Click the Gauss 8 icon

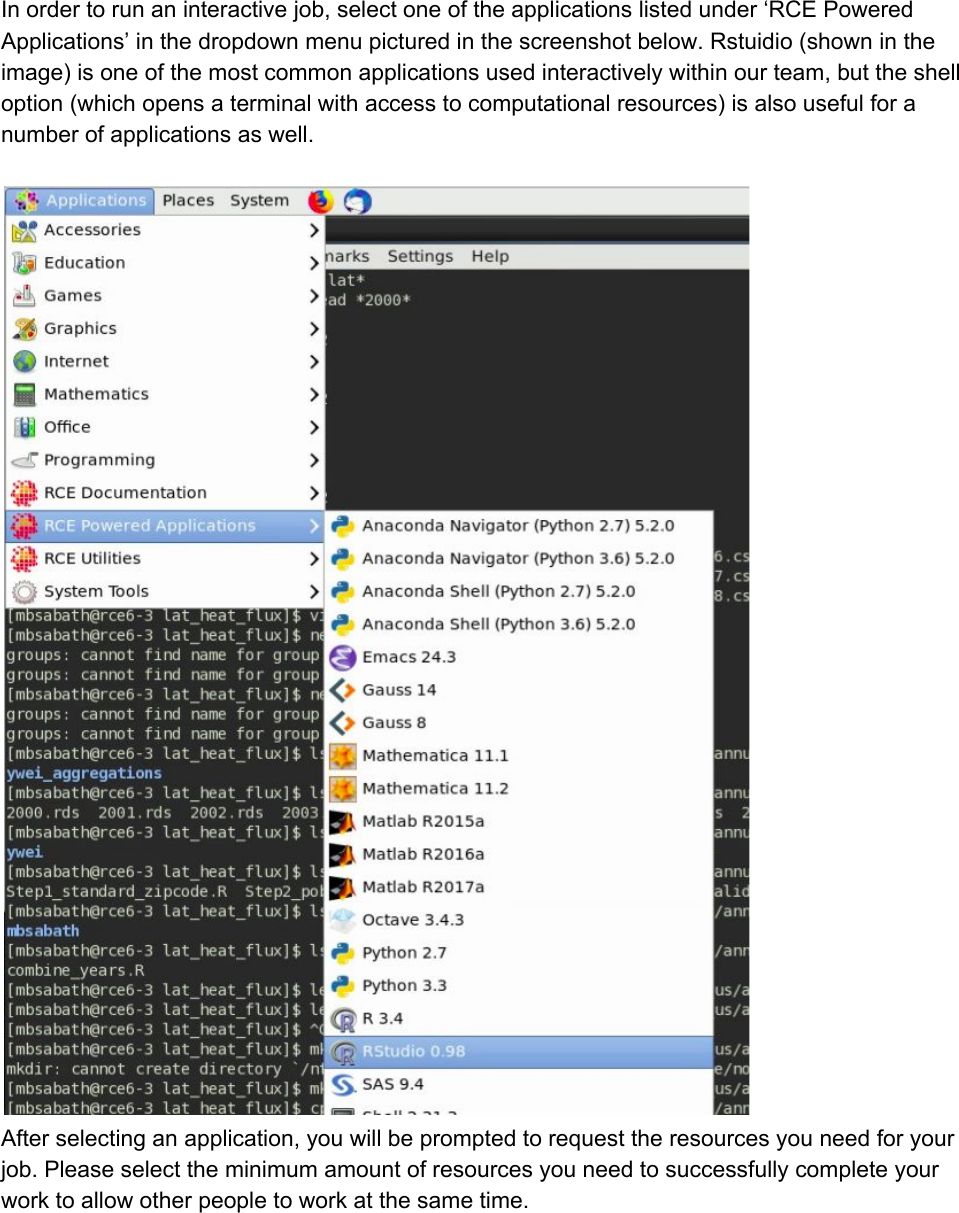[343, 724]
